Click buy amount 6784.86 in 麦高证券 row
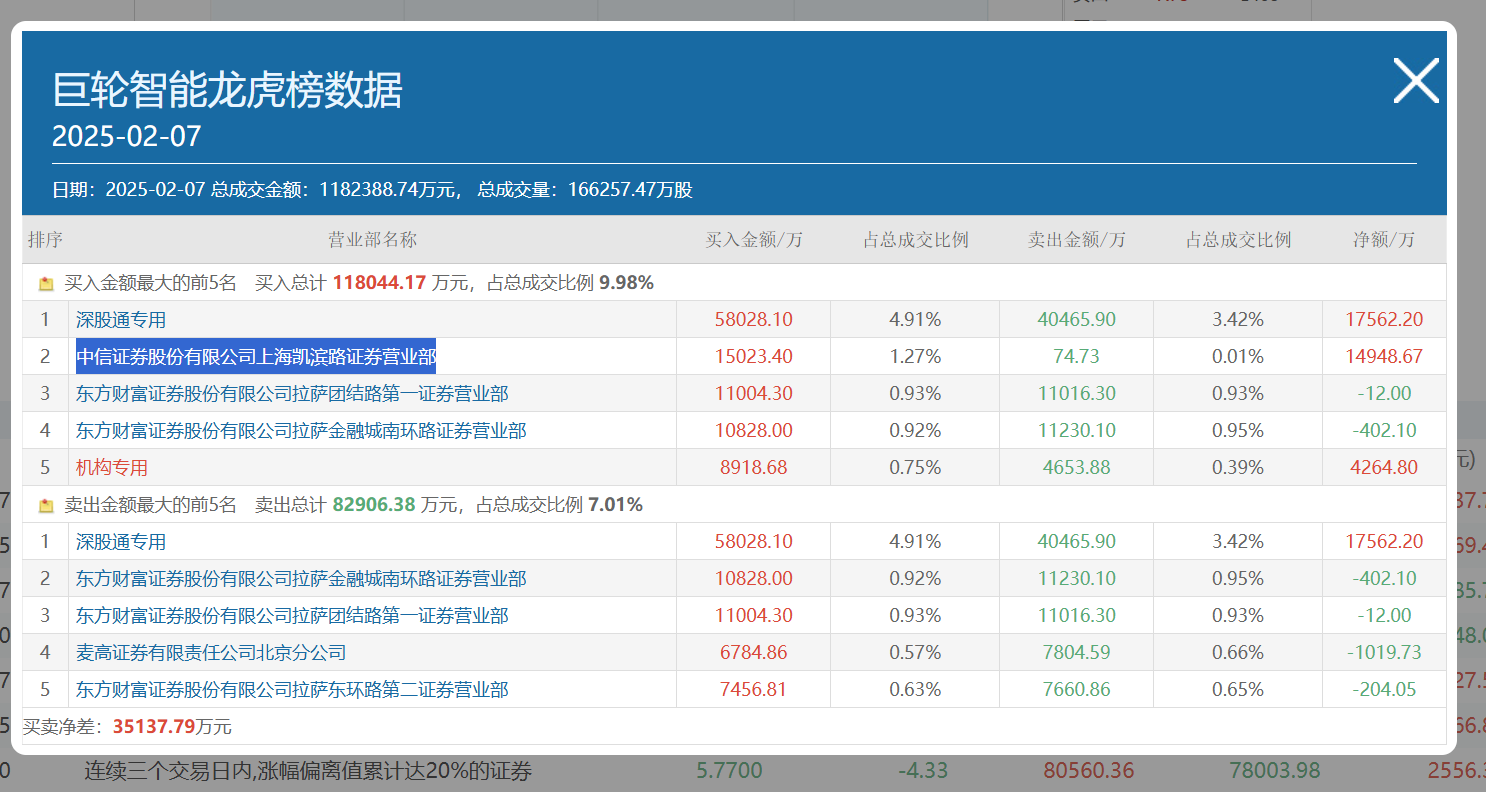Viewport: 1486px width, 792px height. pyautogui.click(x=754, y=653)
